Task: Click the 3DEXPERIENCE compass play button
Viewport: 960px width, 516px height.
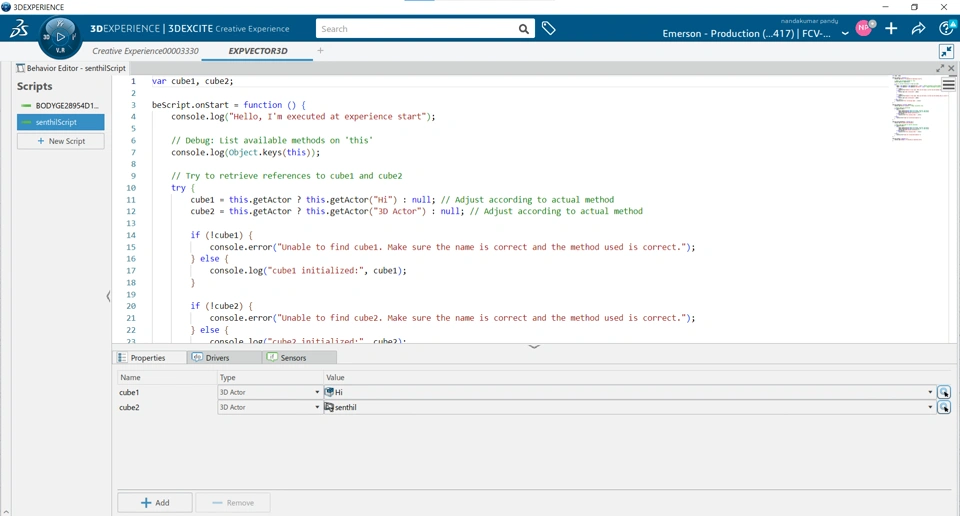Action: (x=60, y=37)
